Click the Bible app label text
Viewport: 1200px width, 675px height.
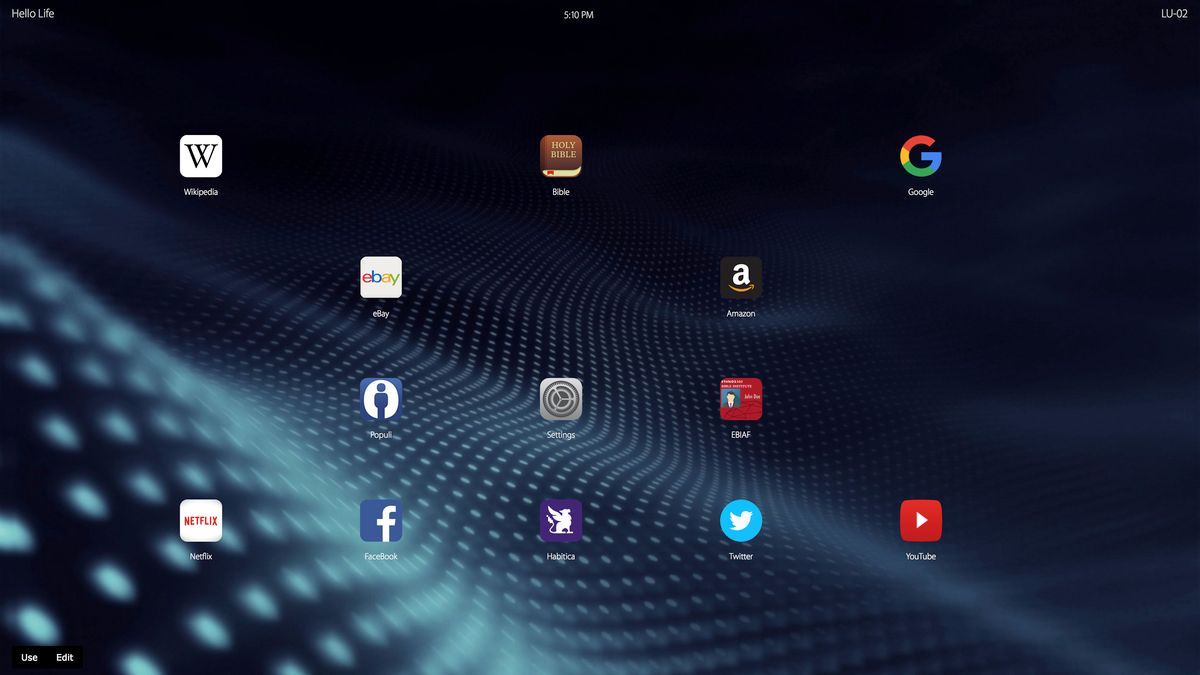pyautogui.click(x=561, y=191)
